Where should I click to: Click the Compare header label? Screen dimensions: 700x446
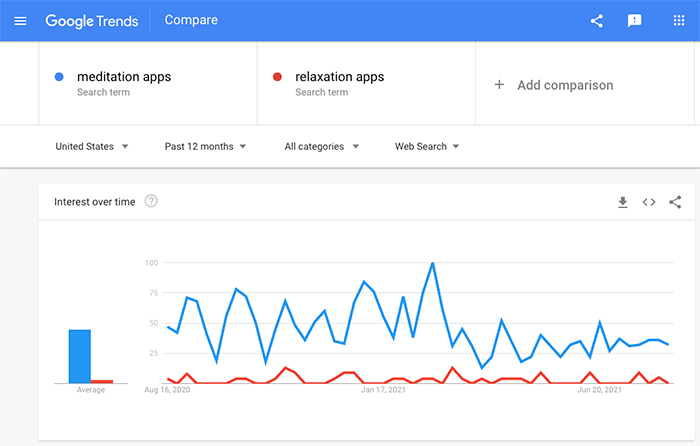tap(190, 20)
